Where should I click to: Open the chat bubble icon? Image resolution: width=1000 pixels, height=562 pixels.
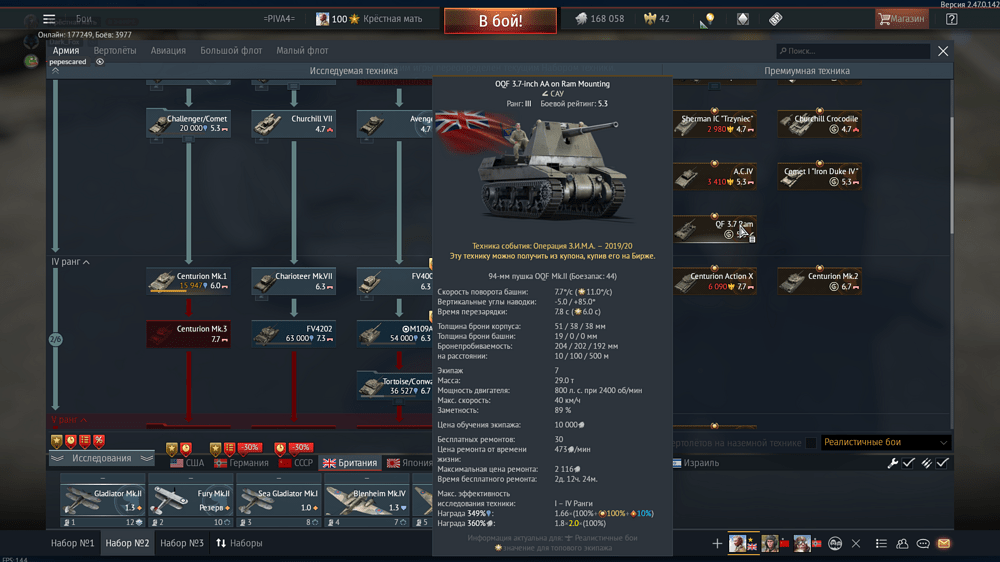pyautogui.click(x=923, y=544)
